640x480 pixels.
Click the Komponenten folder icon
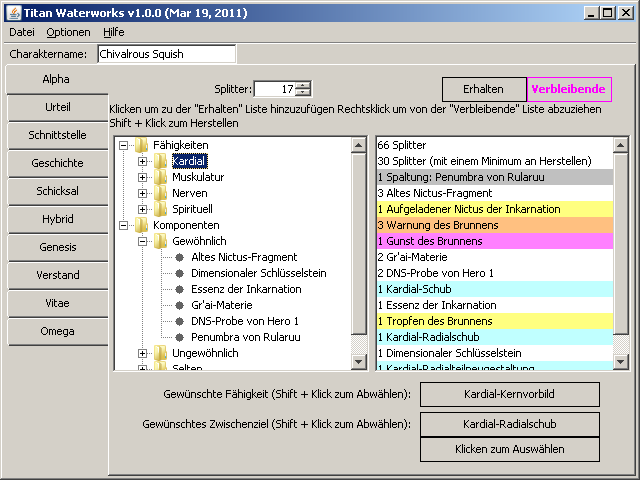[x=141, y=225]
